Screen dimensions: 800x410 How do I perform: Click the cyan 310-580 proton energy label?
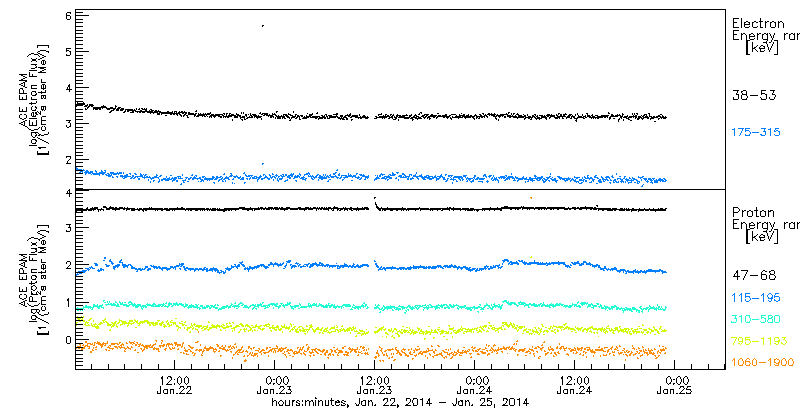(756, 319)
